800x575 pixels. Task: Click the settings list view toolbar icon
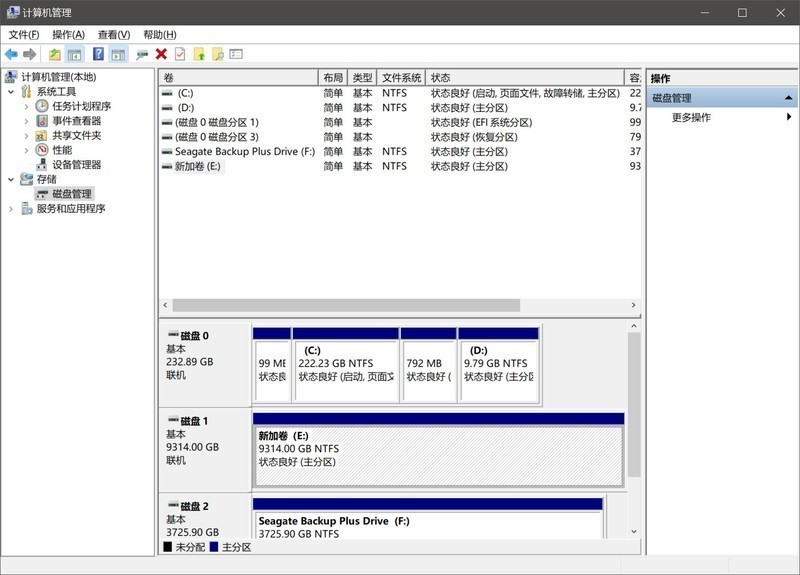click(x=236, y=54)
